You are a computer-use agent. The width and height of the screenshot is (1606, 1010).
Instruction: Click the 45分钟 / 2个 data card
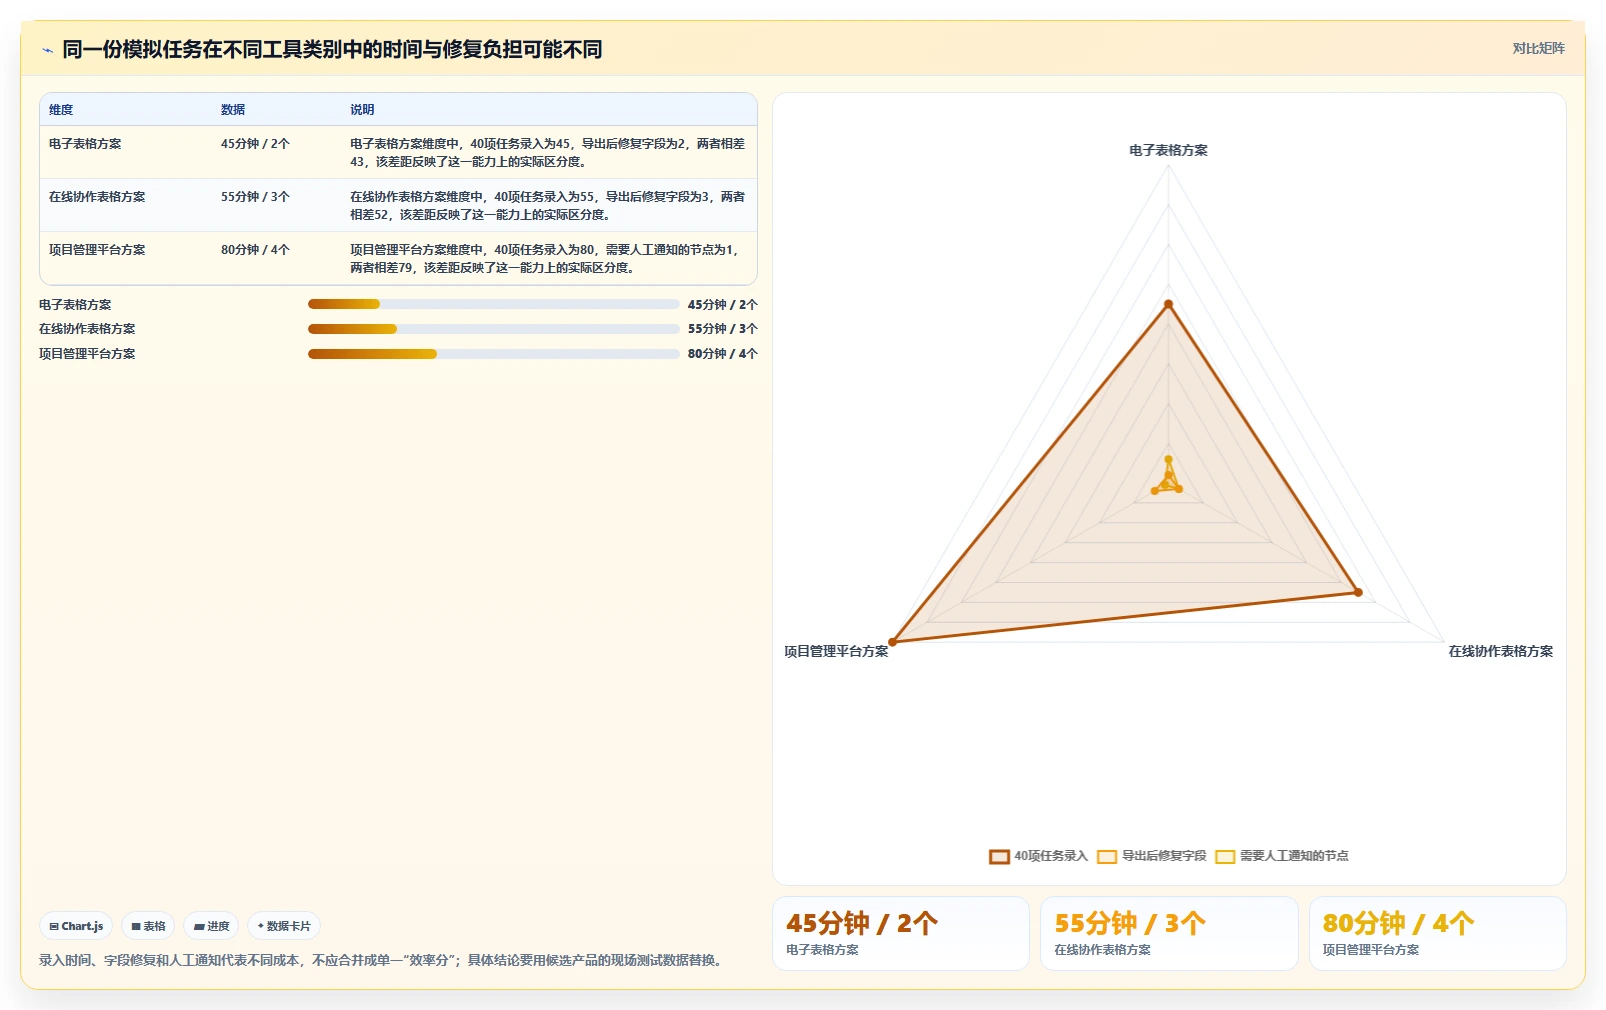click(900, 933)
